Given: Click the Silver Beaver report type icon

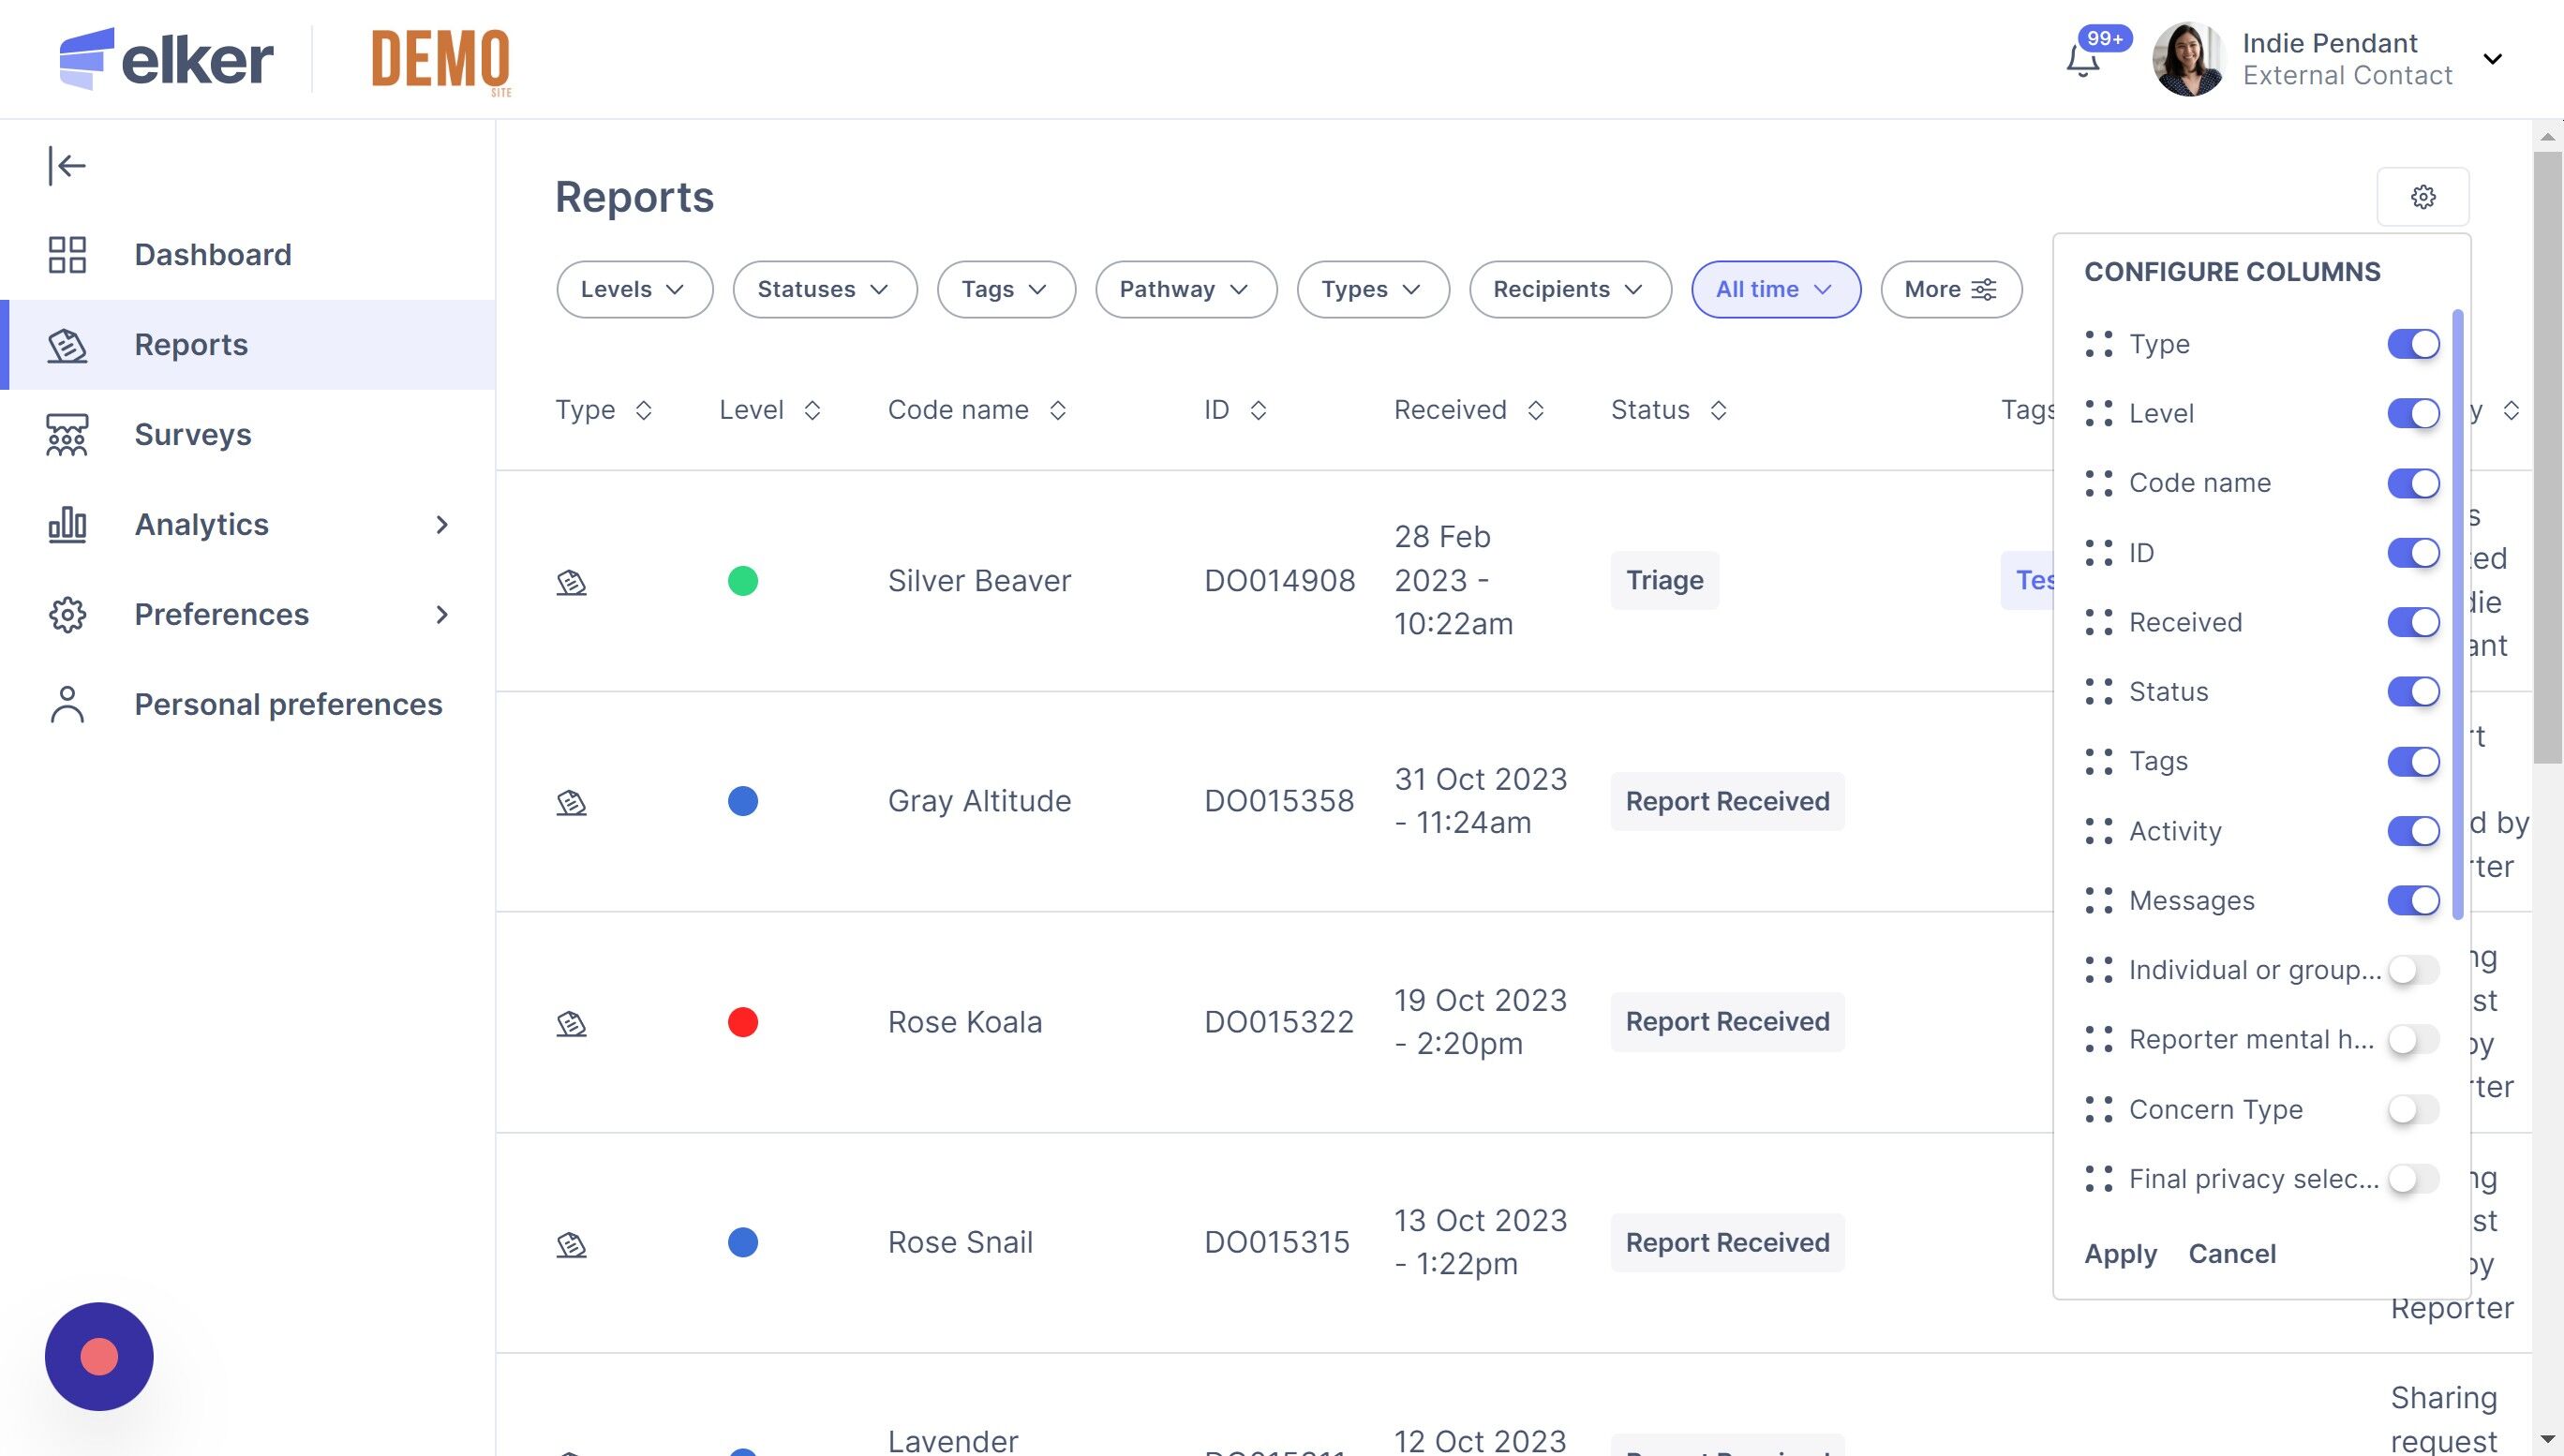Looking at the screenshot, I should pos(571,582).
